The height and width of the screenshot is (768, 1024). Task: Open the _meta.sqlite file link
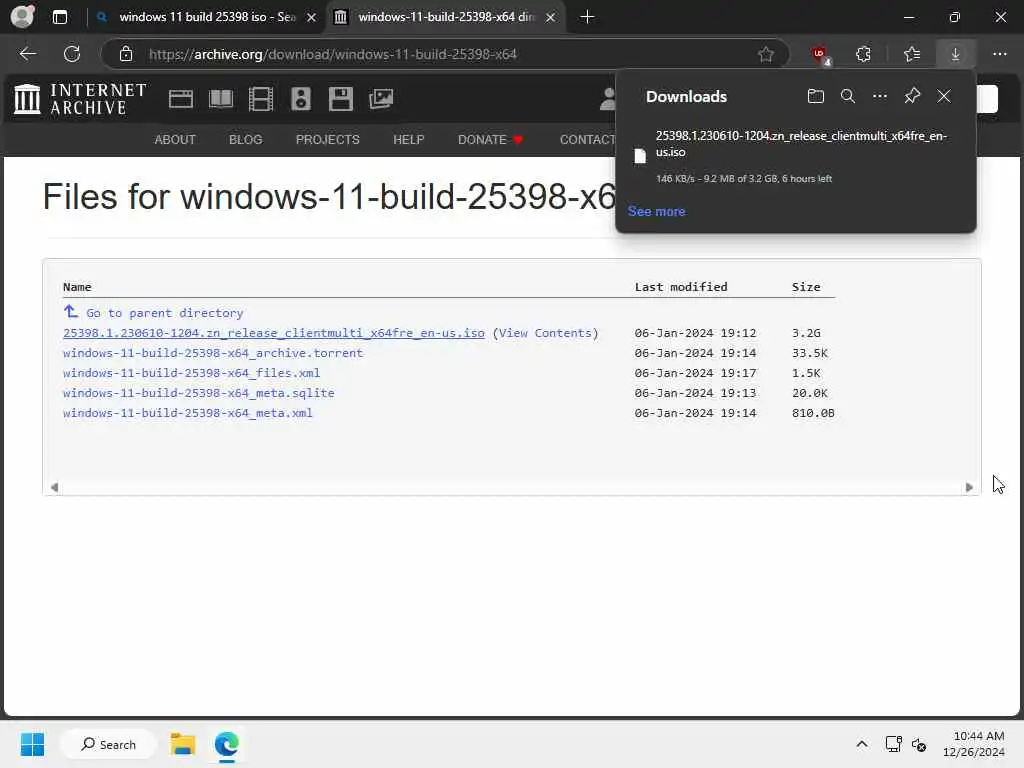click(x=199, y=393)
